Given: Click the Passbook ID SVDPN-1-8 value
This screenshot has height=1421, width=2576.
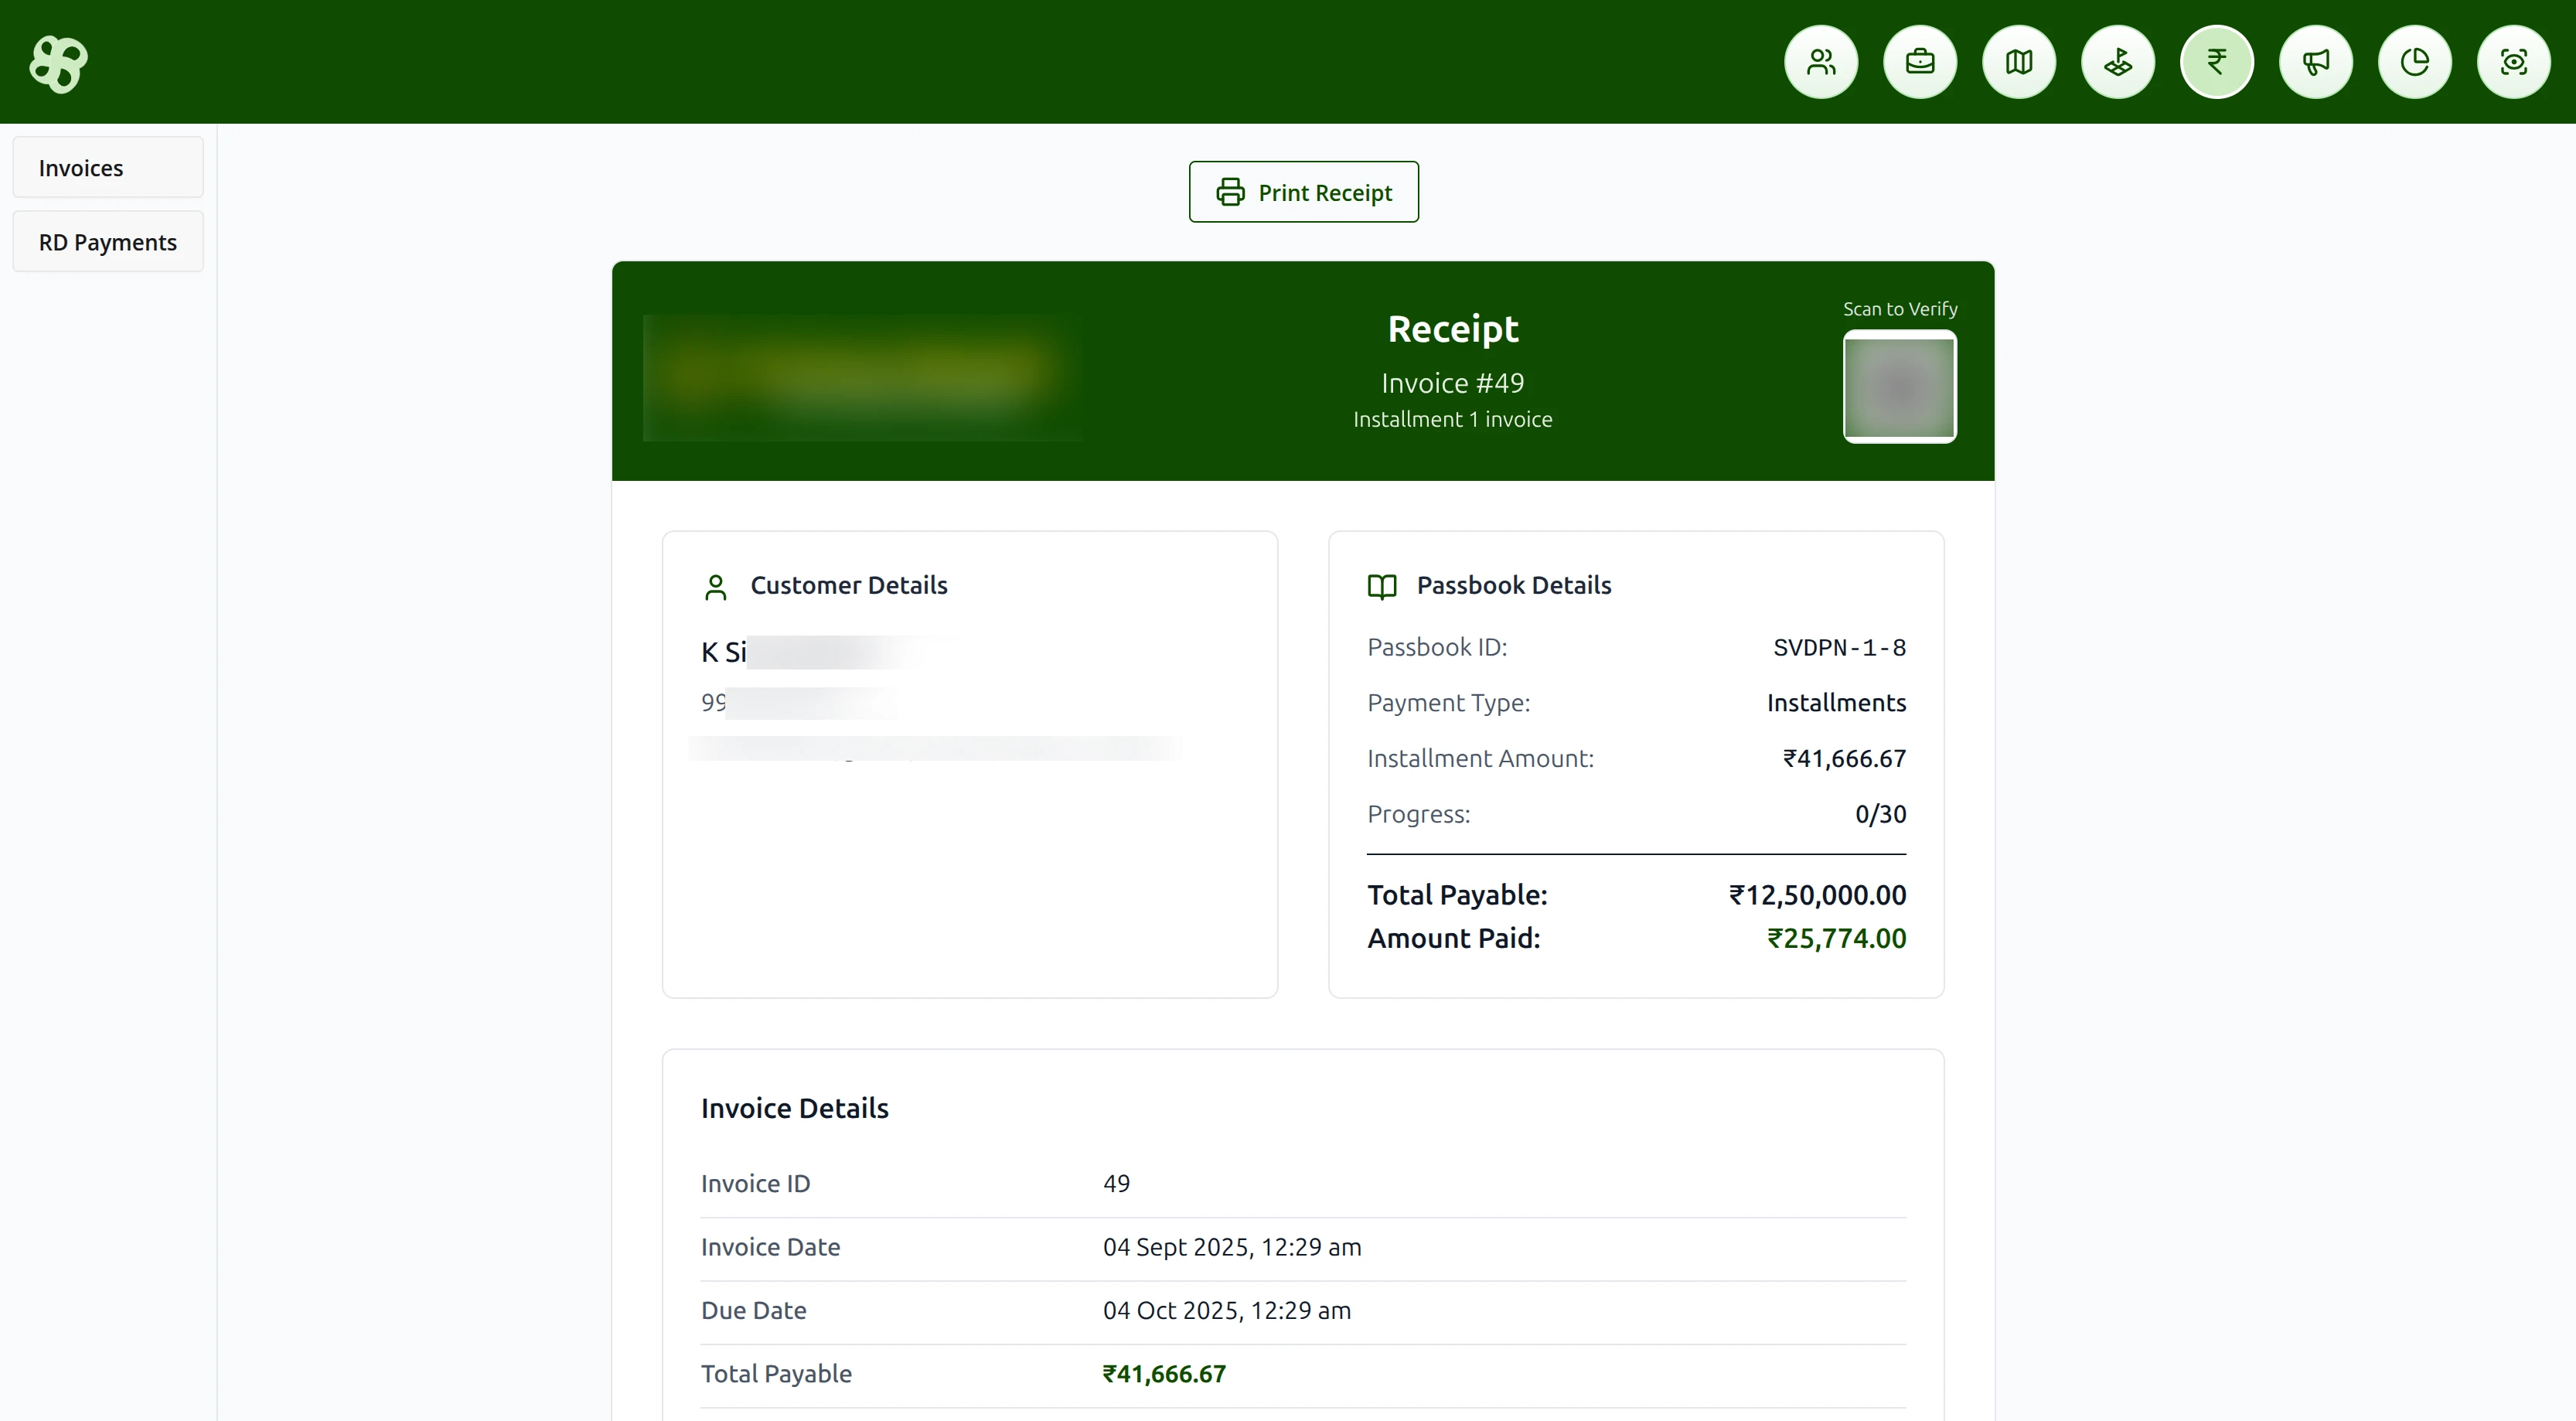Looking at the screenshot, I should pos(1839,647).
